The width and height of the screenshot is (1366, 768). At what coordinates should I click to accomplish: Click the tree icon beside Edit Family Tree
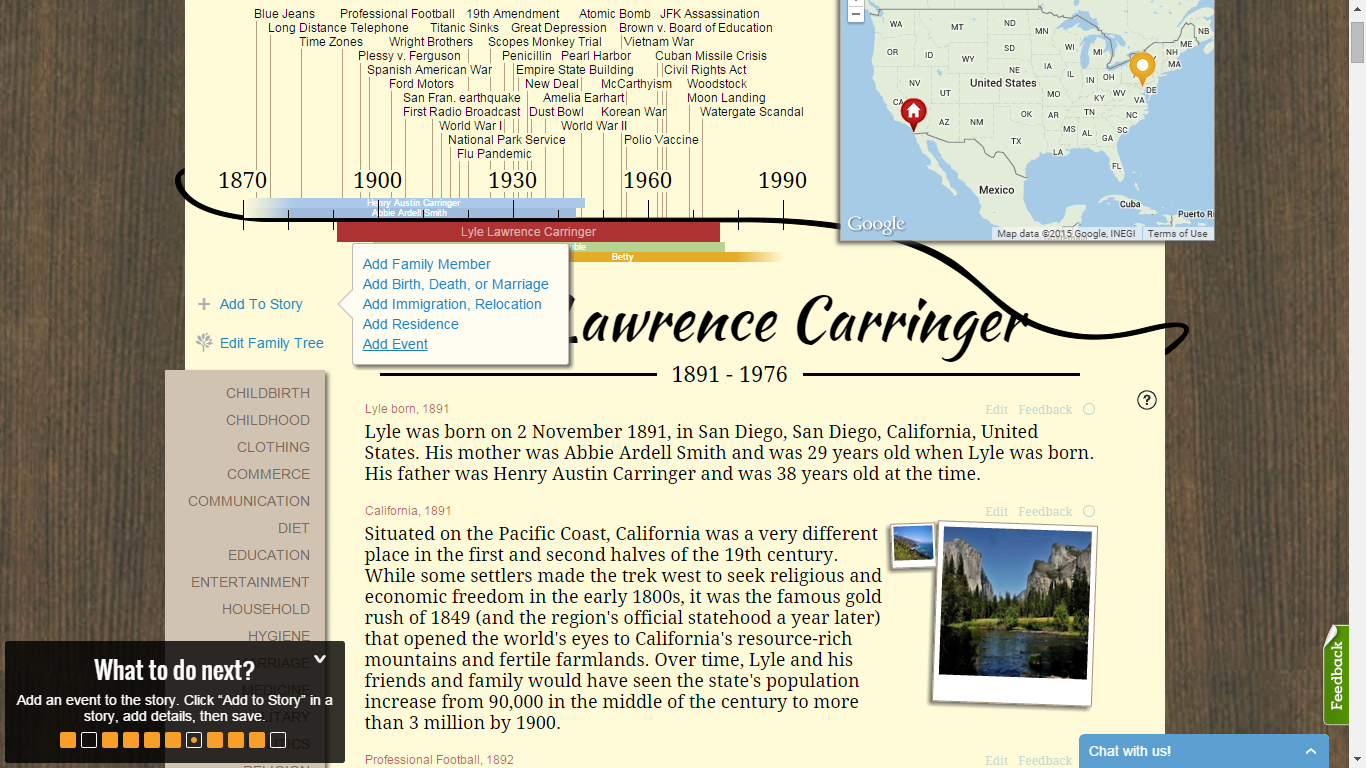tap(204, 343)
